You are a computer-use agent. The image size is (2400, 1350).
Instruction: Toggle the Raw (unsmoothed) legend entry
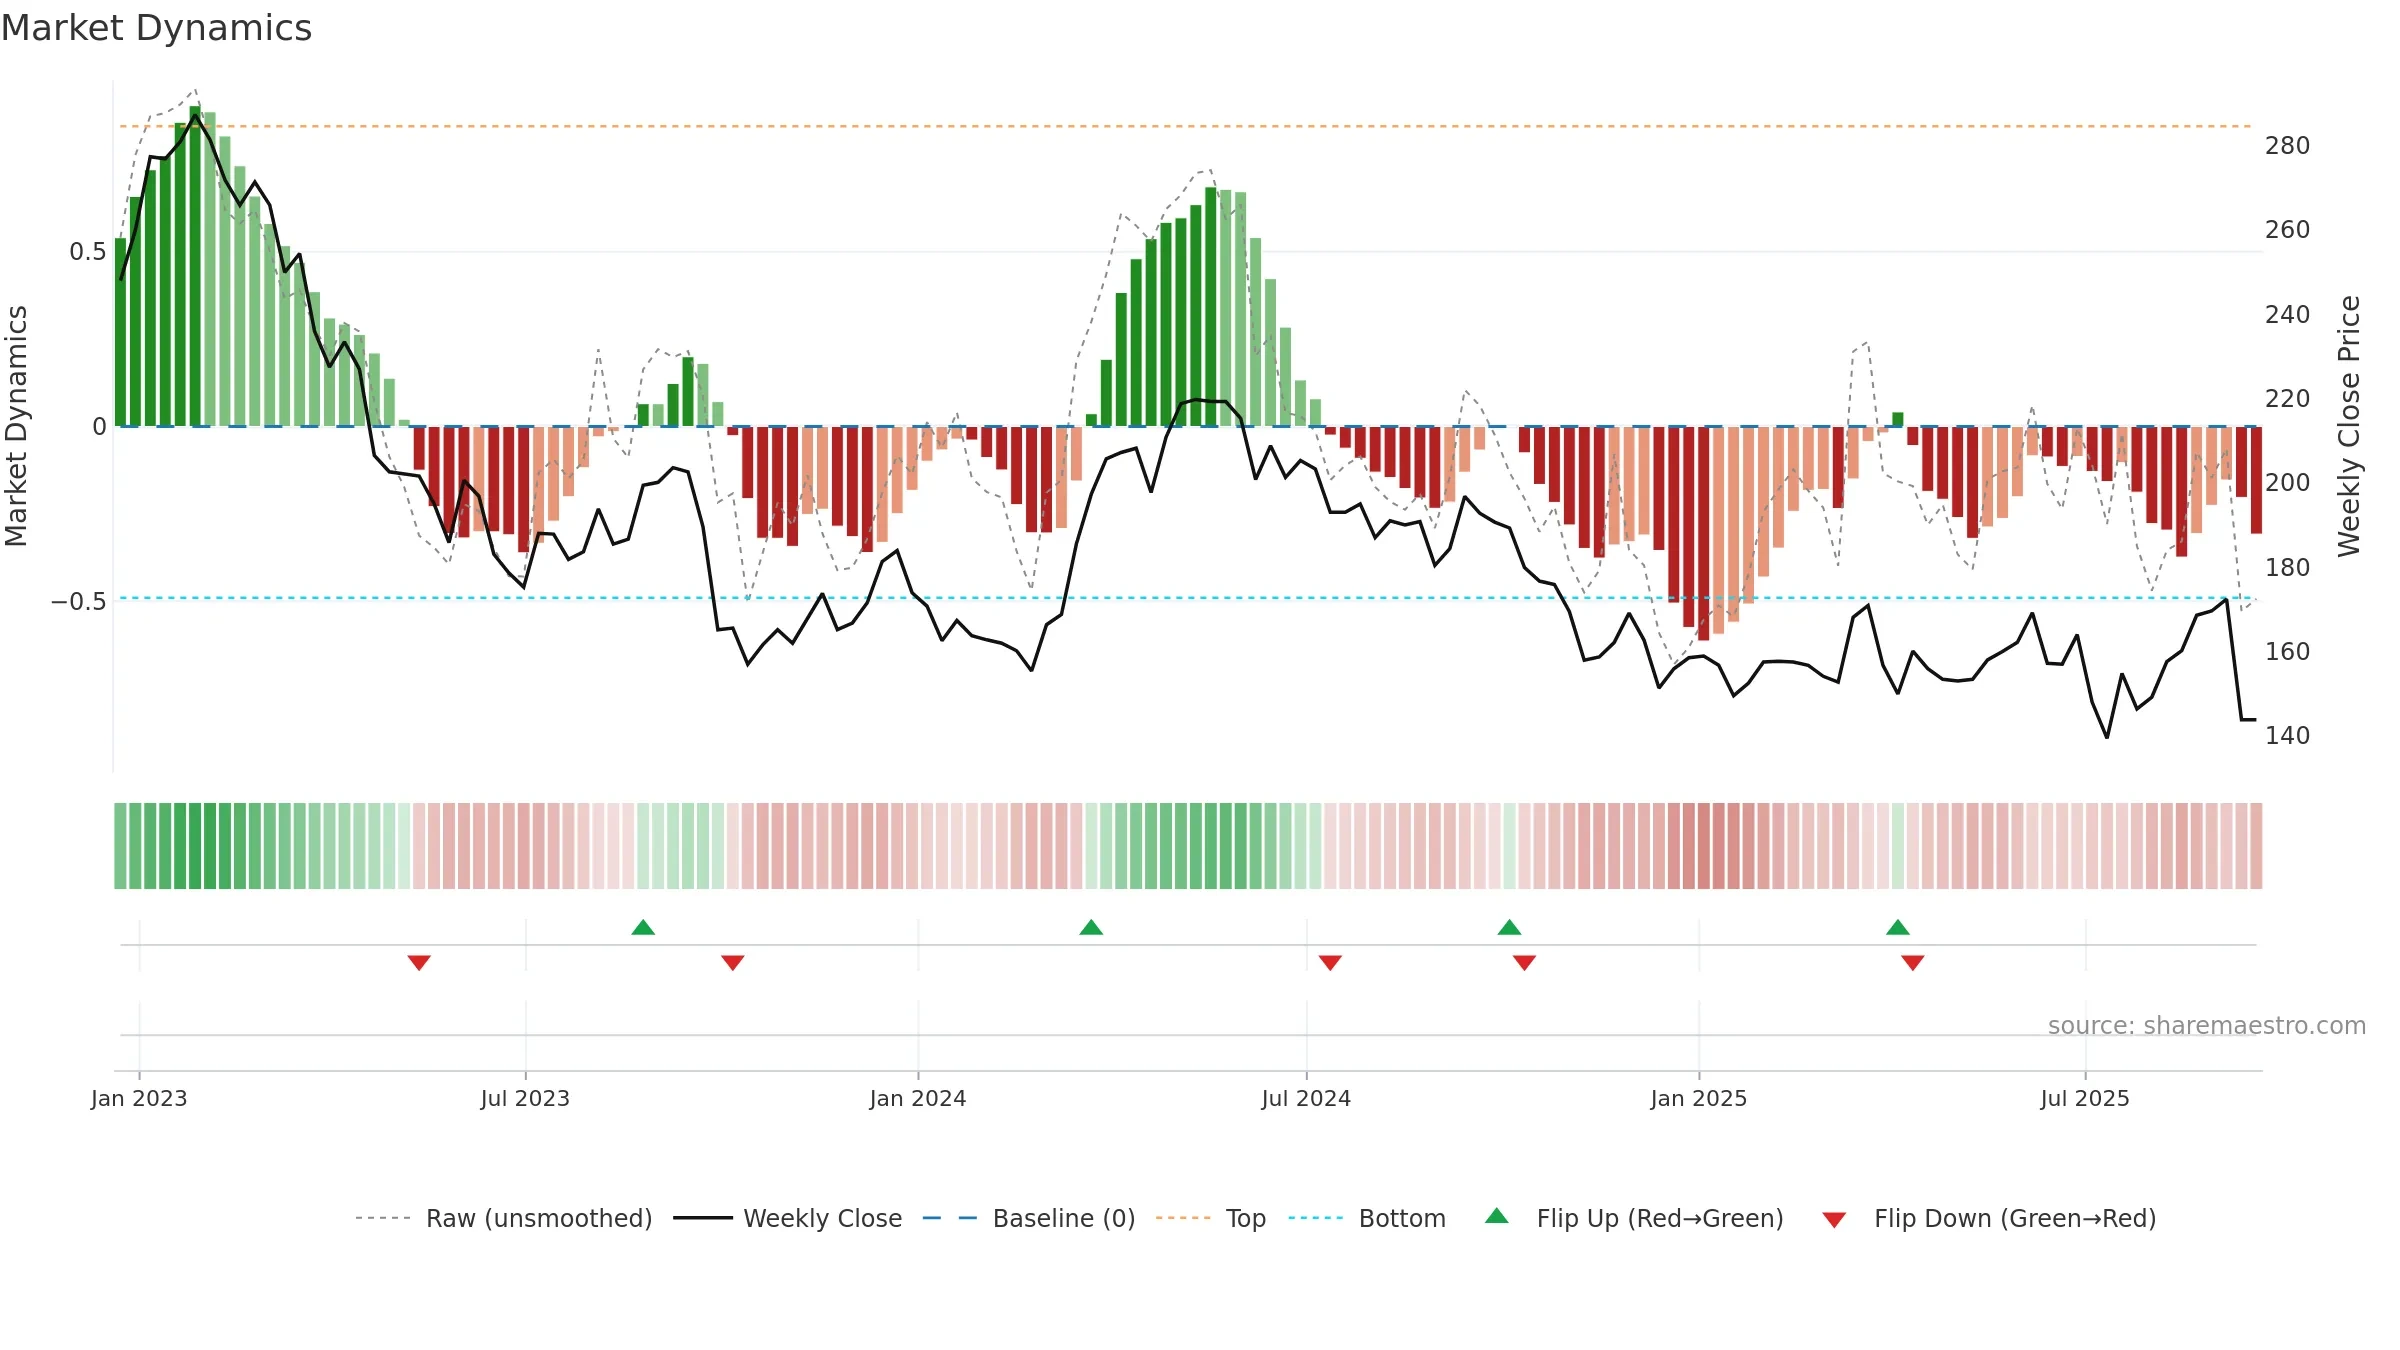point(504,1218)
